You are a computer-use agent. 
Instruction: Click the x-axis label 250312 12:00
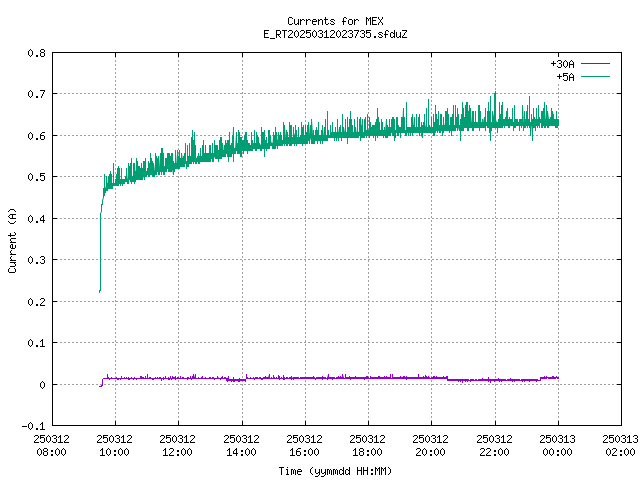[178, 446]
